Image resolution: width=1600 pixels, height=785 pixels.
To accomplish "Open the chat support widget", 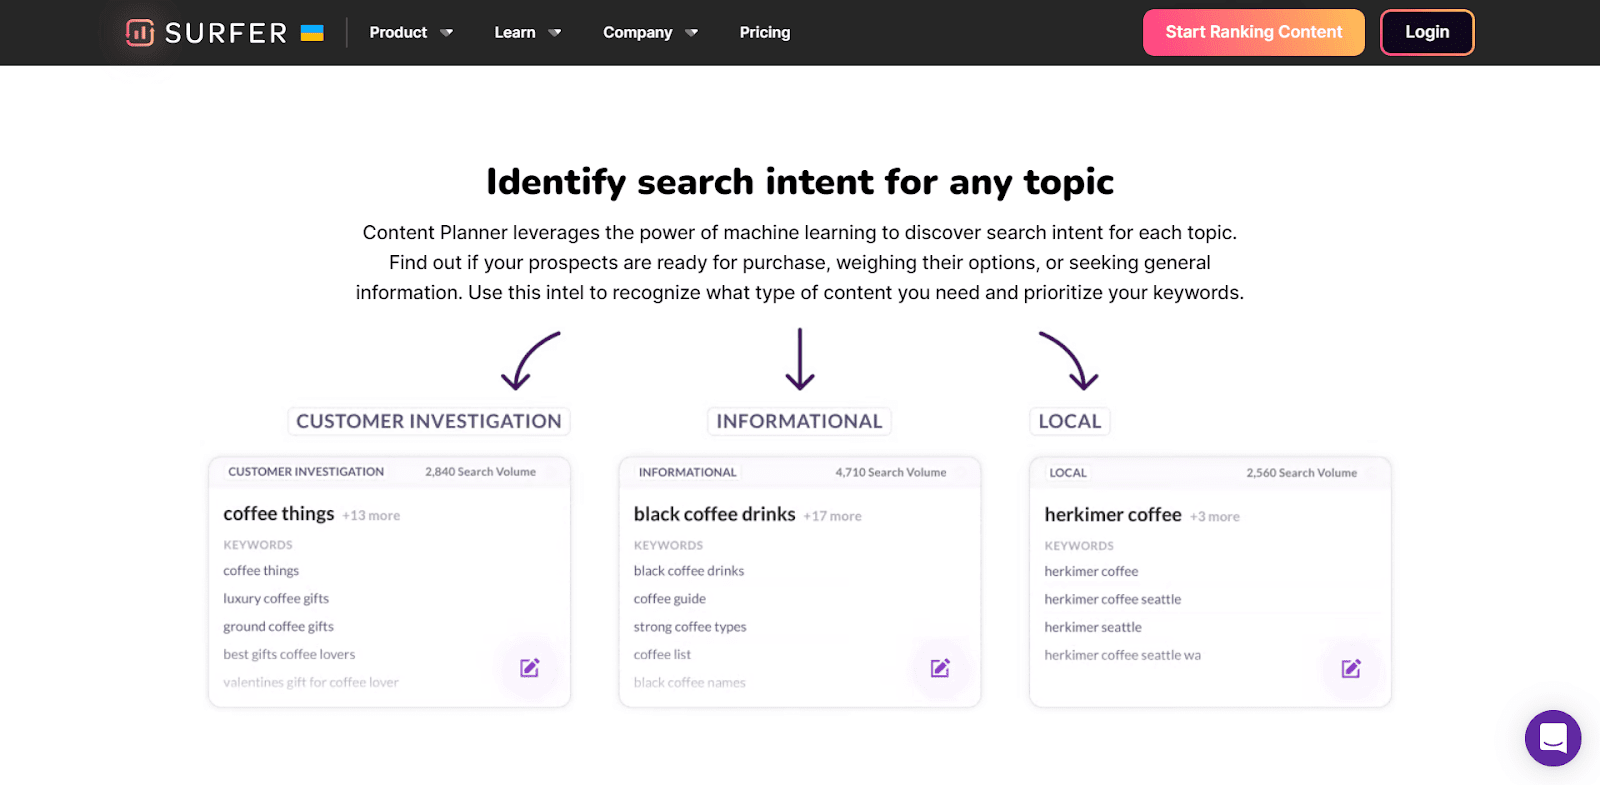I will point(1552,738).
